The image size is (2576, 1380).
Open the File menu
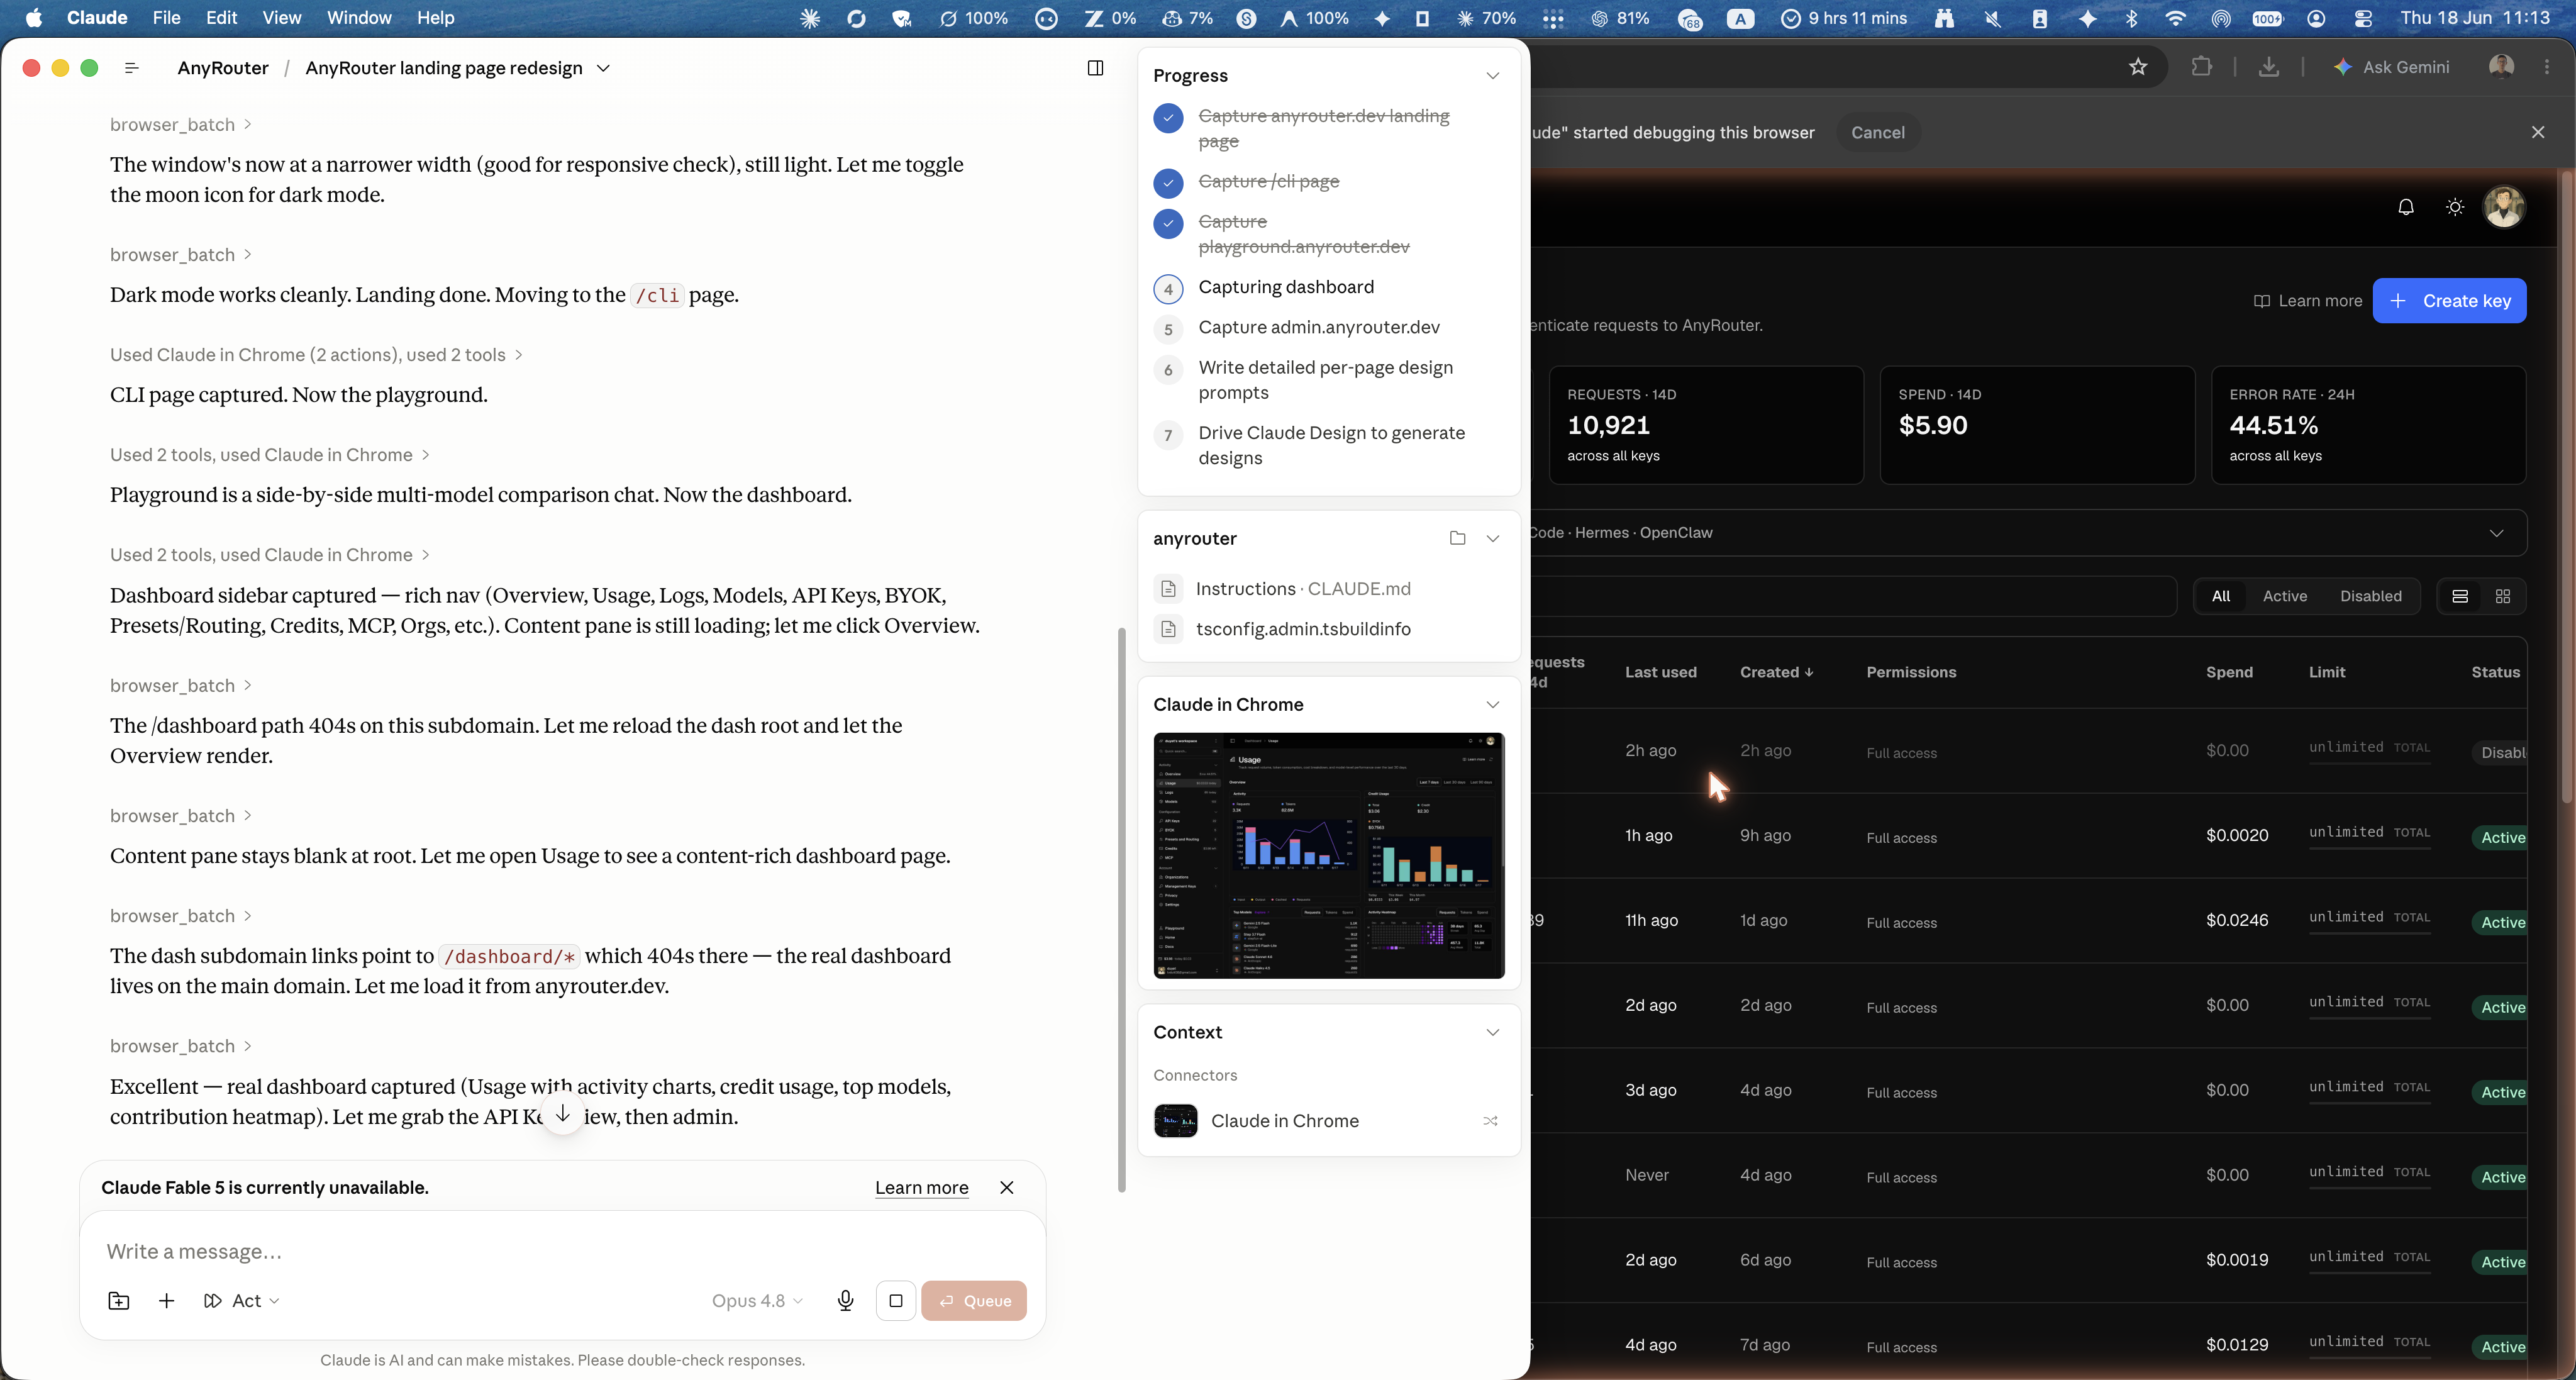pos(166,18)
